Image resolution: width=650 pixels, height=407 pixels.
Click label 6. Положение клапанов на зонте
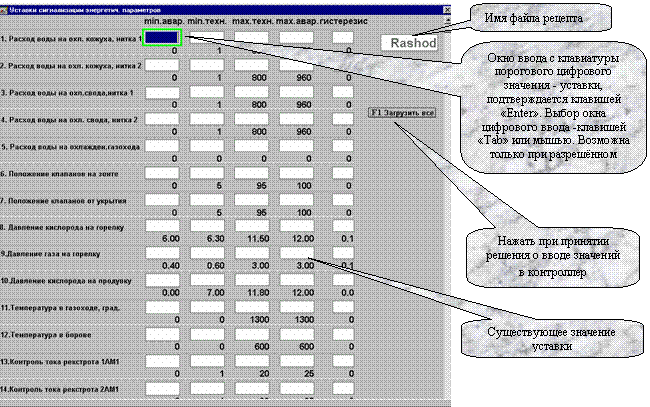(60, 174)
